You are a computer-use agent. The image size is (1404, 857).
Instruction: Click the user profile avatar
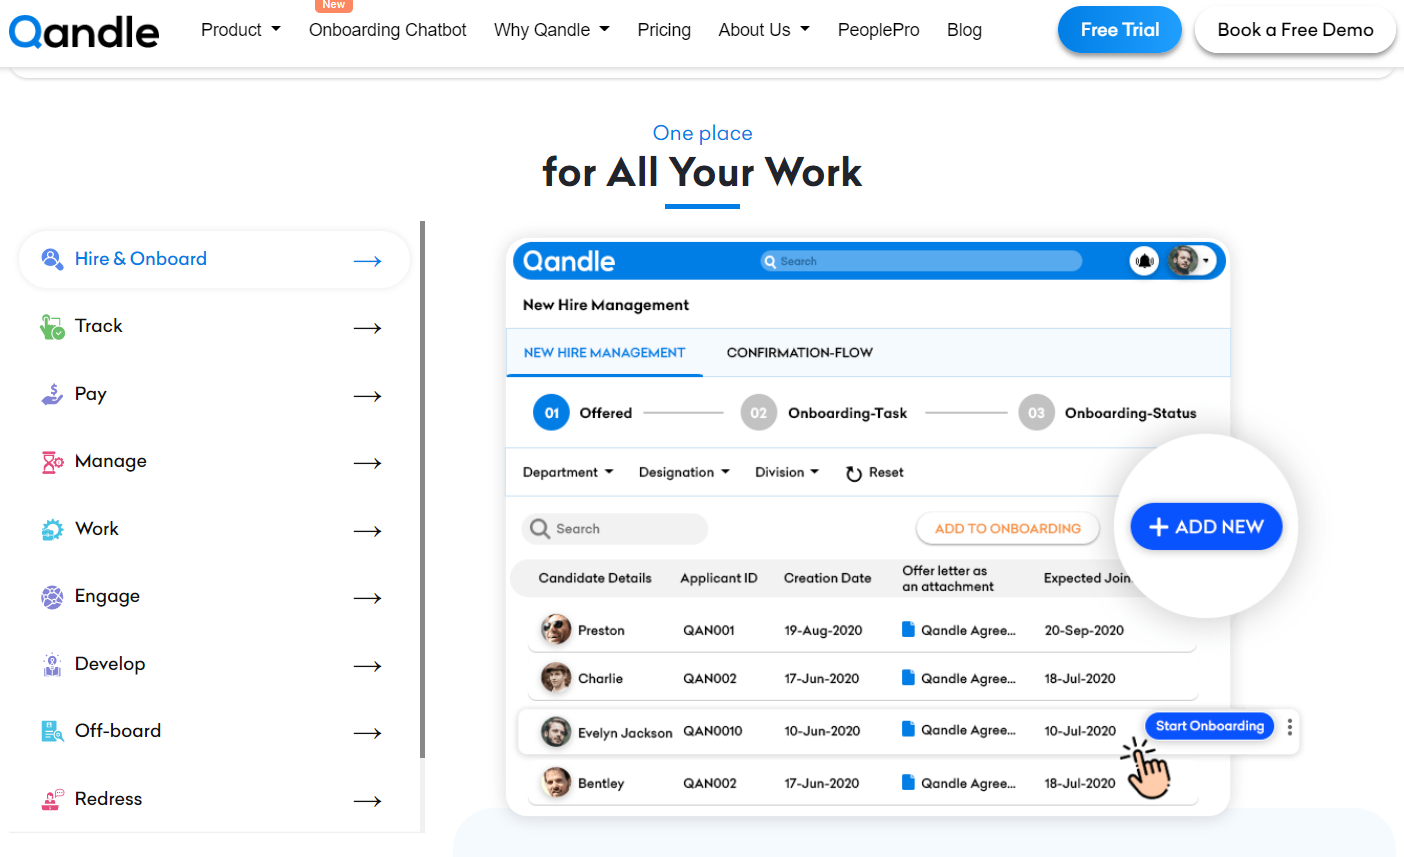(x=1184, y=261)
